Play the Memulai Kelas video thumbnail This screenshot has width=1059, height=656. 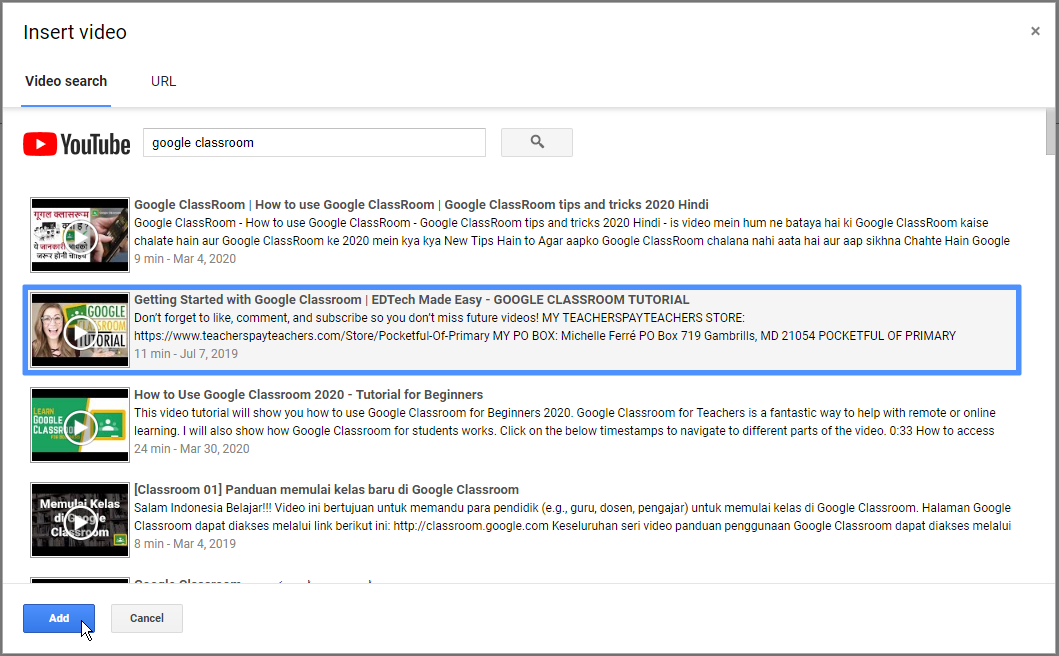(x=80, y=520)
